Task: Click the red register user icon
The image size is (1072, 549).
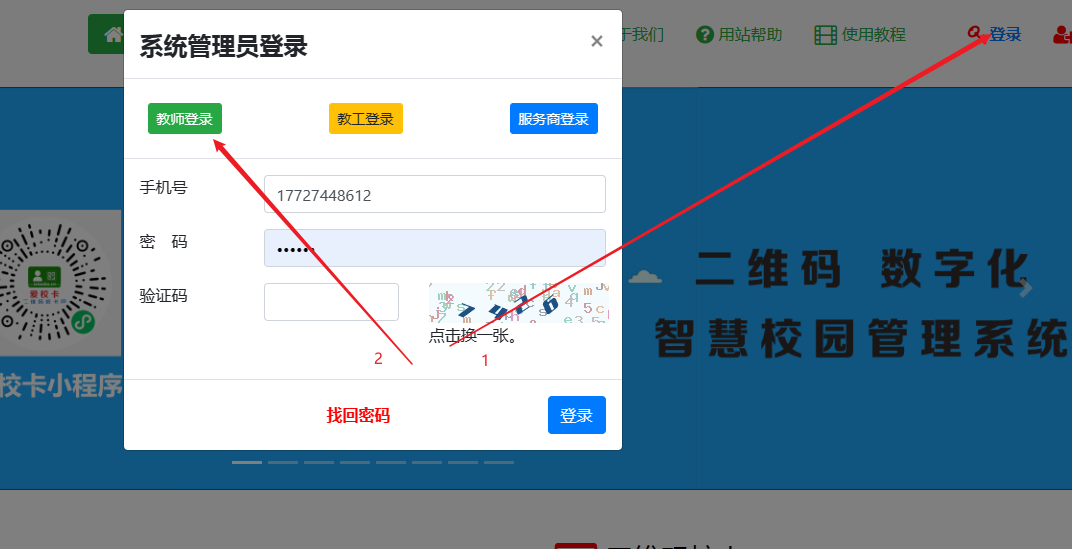Action: 1062,35
